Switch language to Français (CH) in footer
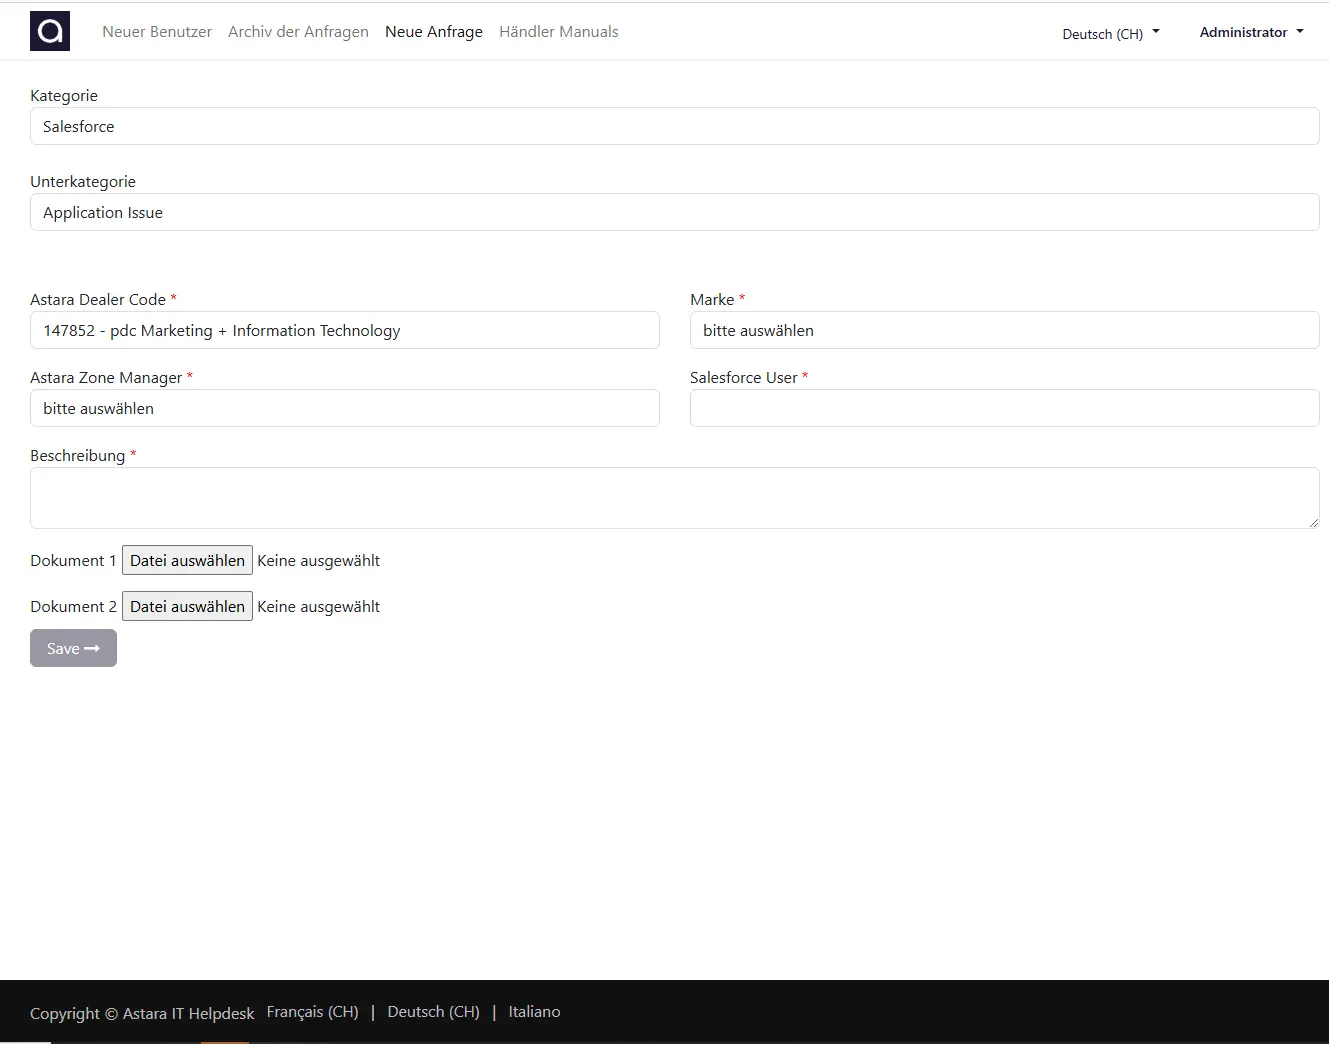 (312, 1012)
